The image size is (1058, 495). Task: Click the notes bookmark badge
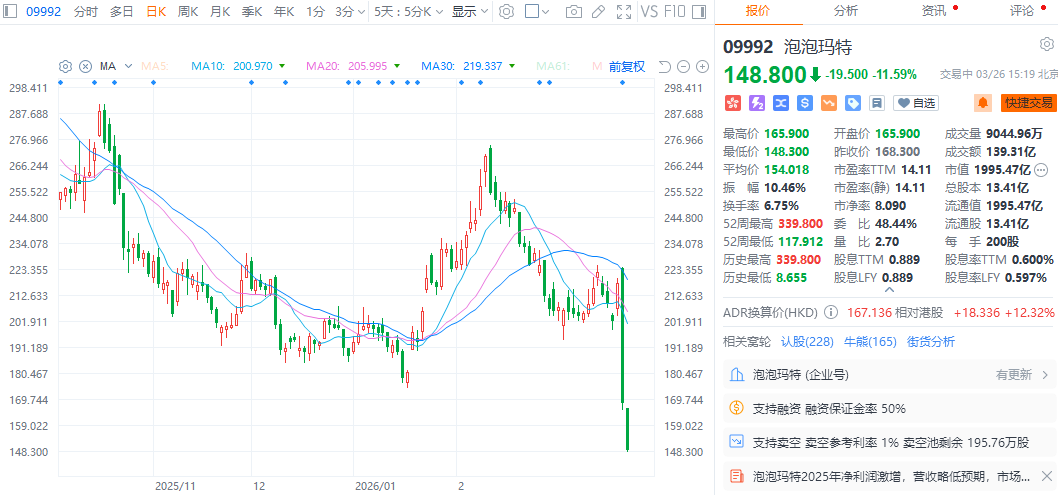pyautogui.click(x=876, y=103)
